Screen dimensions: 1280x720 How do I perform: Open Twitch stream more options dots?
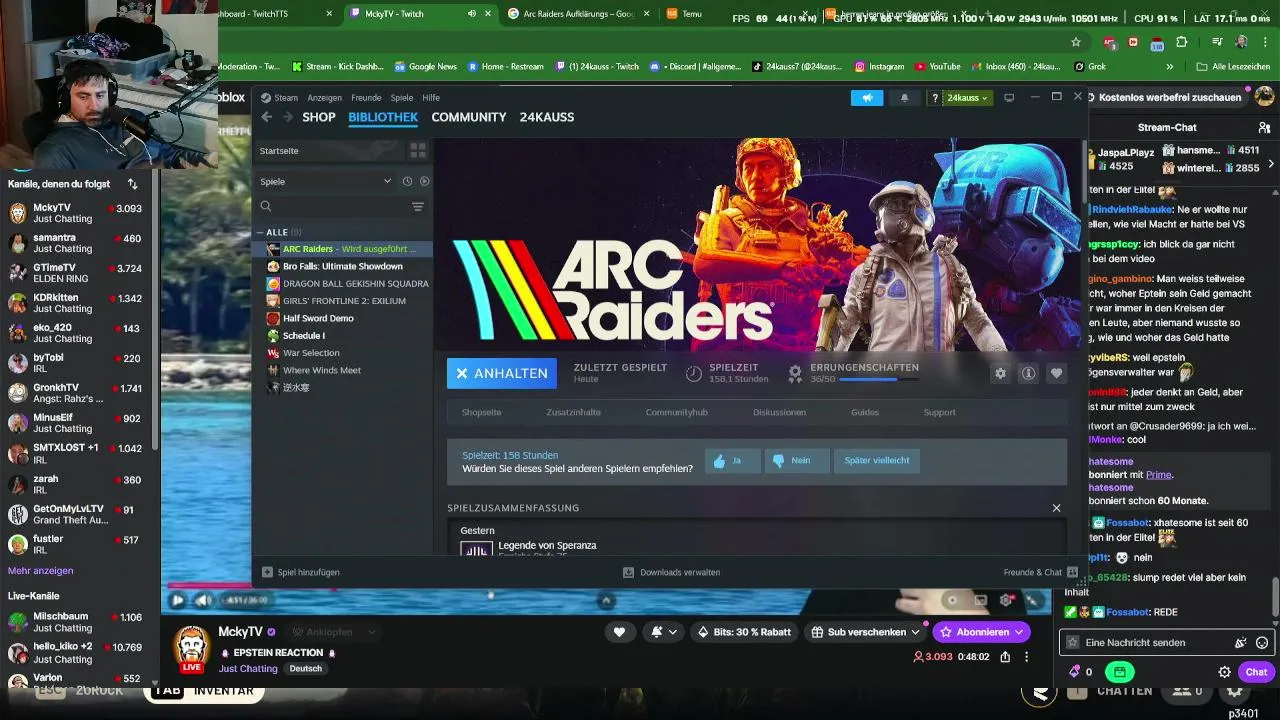pos(1026,657)
